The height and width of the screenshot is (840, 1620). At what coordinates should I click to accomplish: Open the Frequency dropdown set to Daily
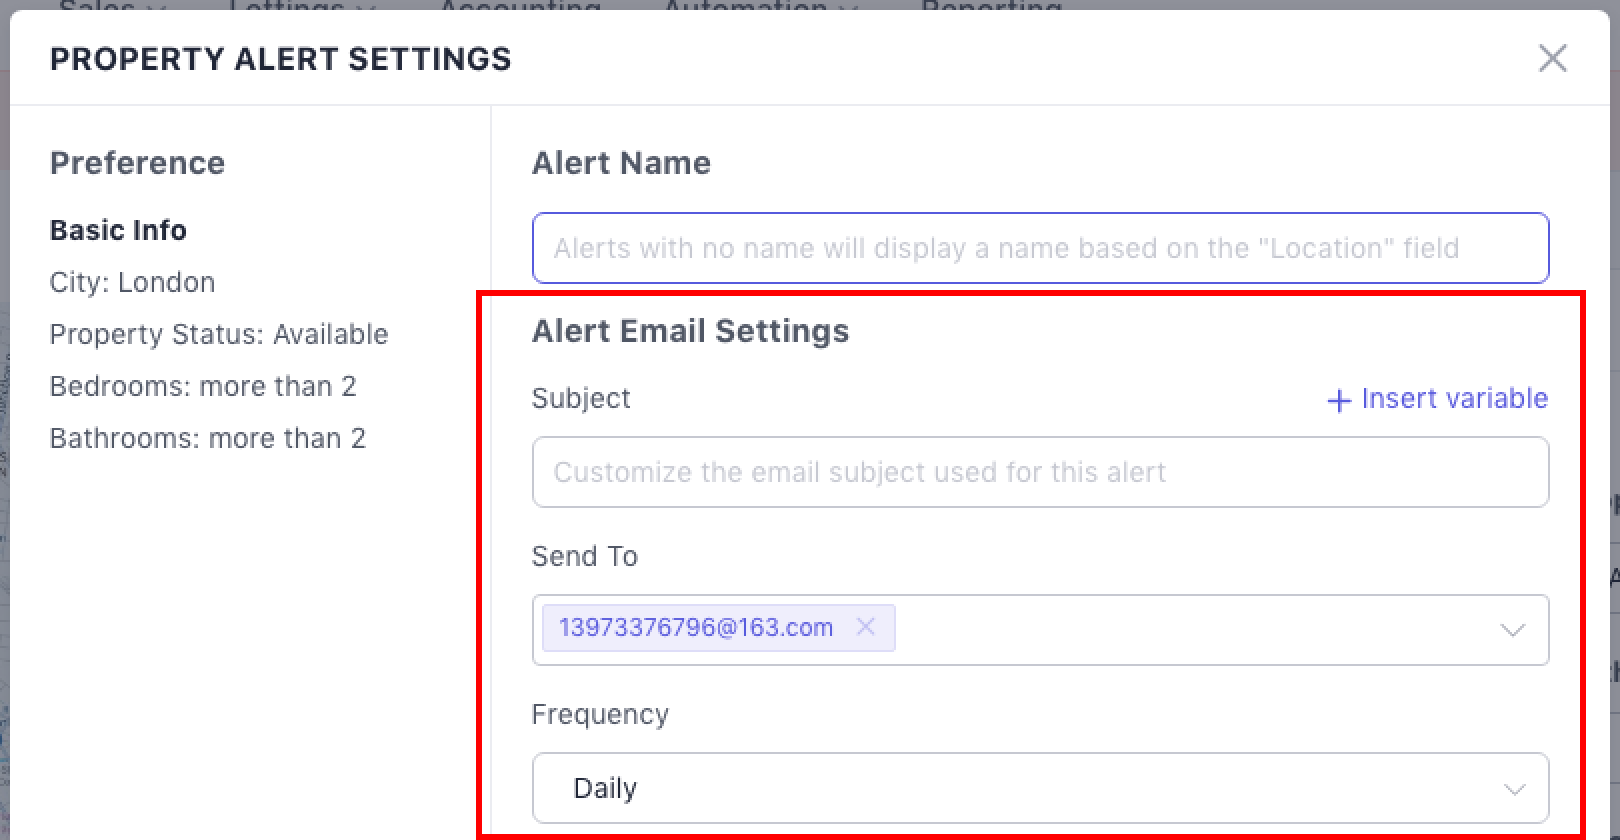[1040, 788]
